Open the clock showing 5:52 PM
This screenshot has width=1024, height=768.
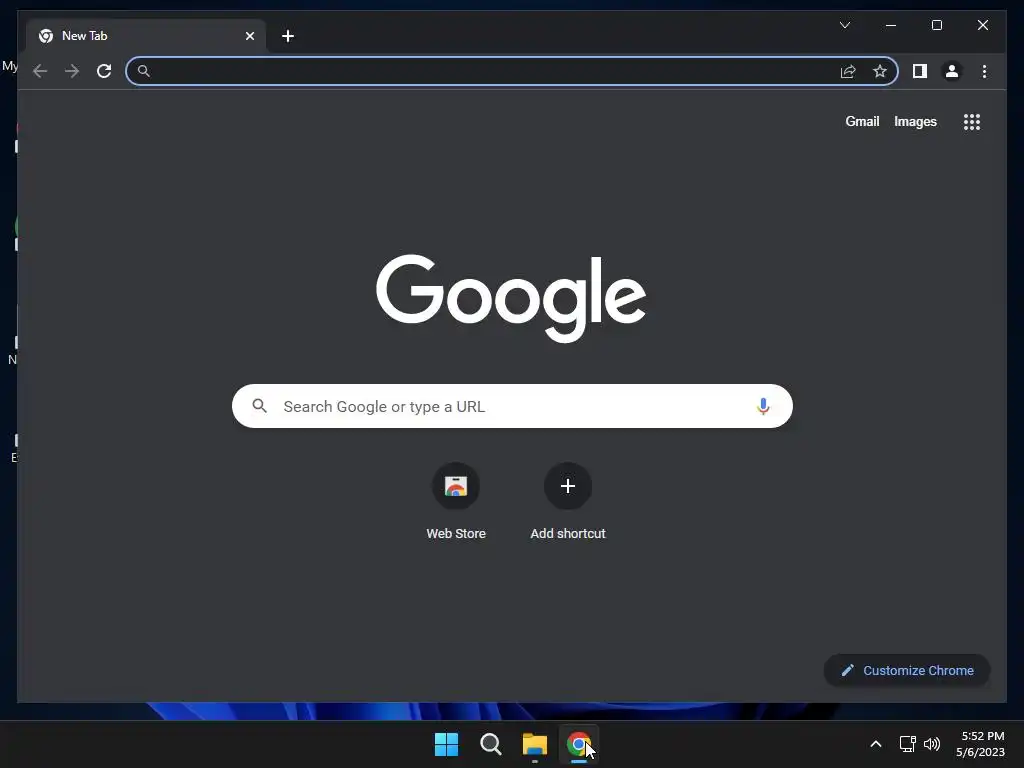point(980,744)
